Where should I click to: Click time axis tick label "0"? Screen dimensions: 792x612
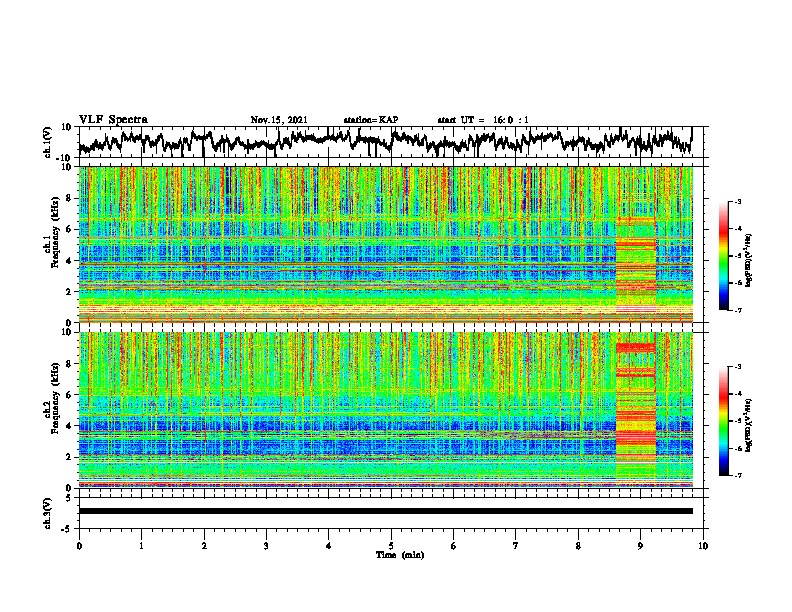[x=79, y=546]
